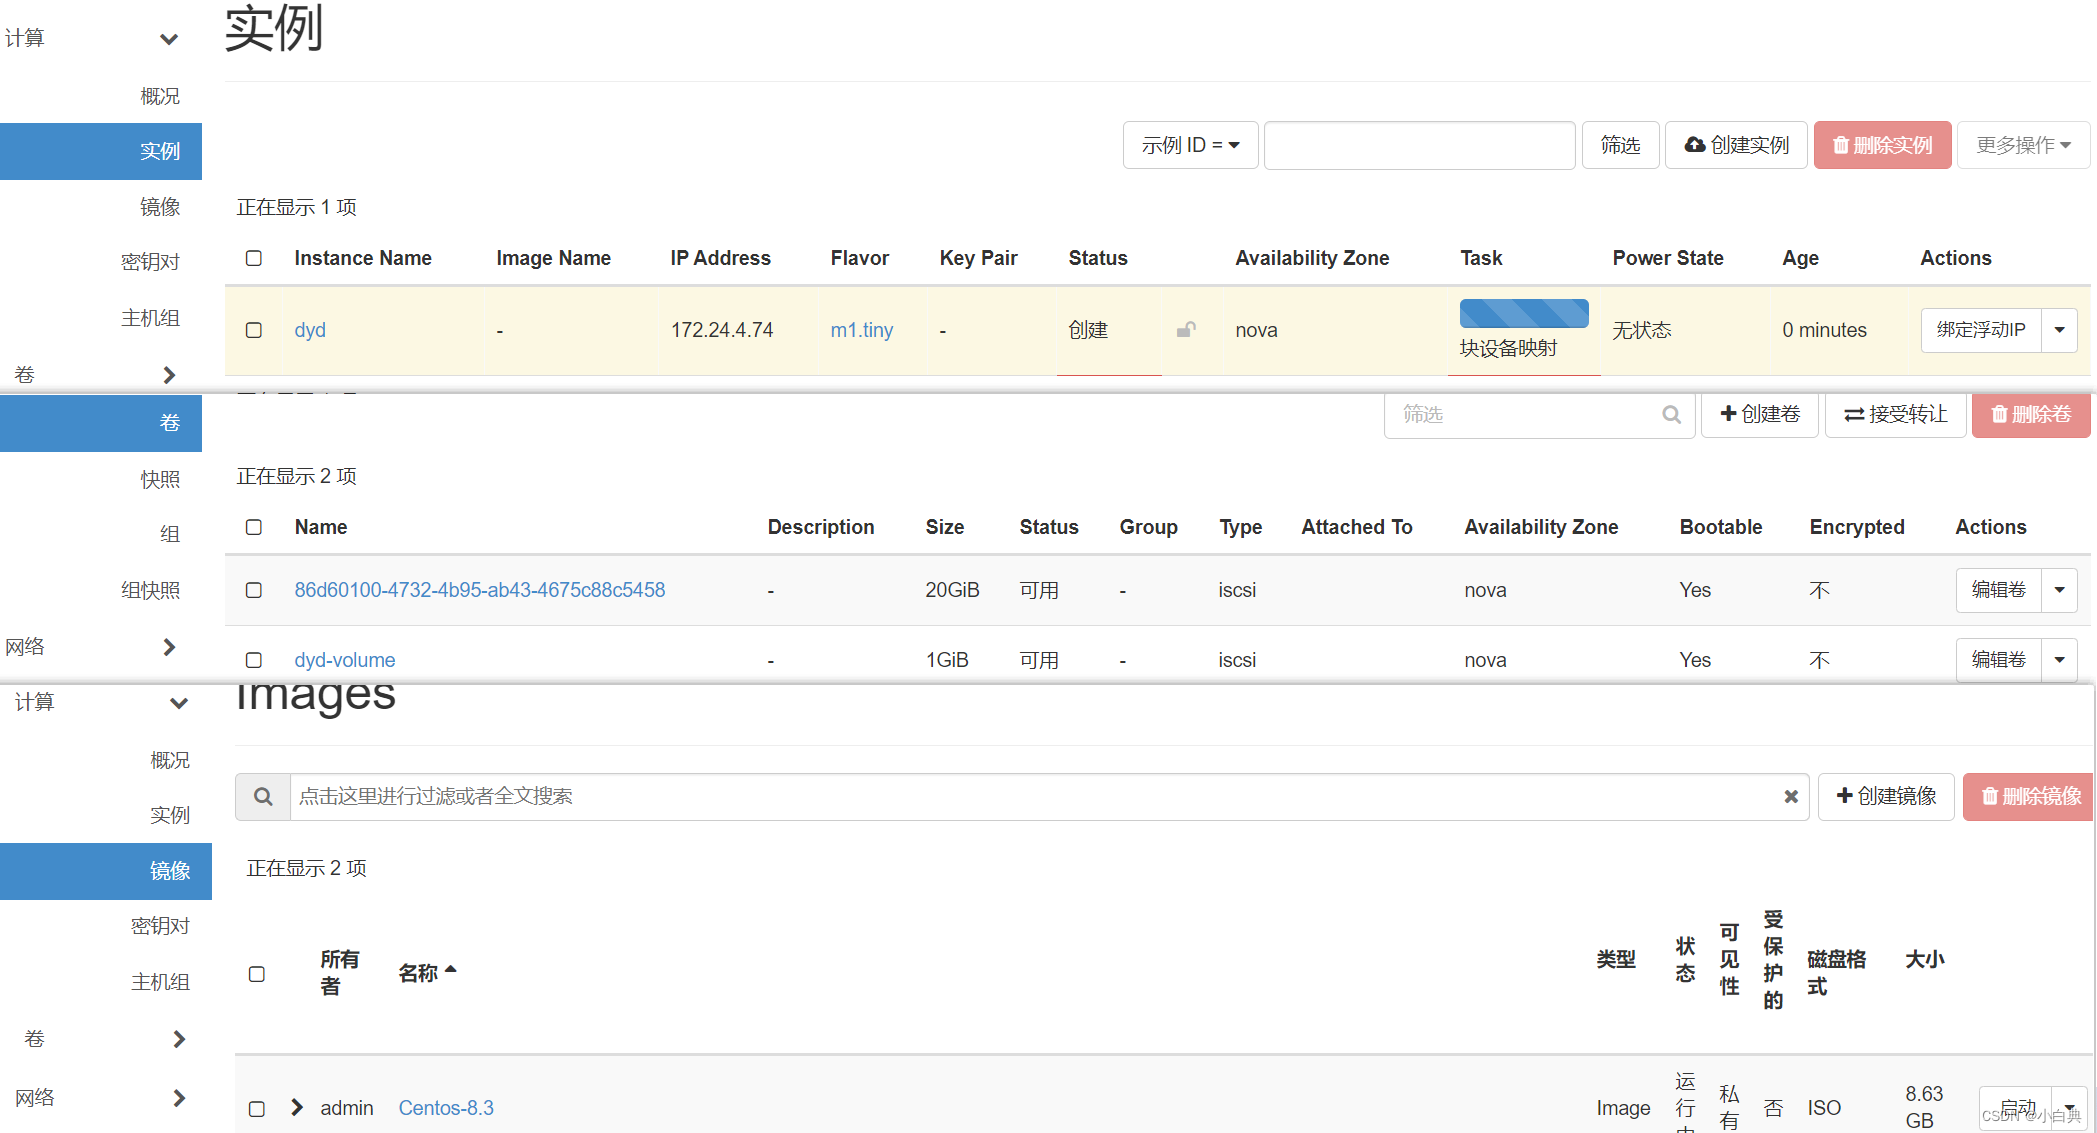Clear the image search with the X icon
Screen dimensions: 2097x1133
coord(1791,797)
